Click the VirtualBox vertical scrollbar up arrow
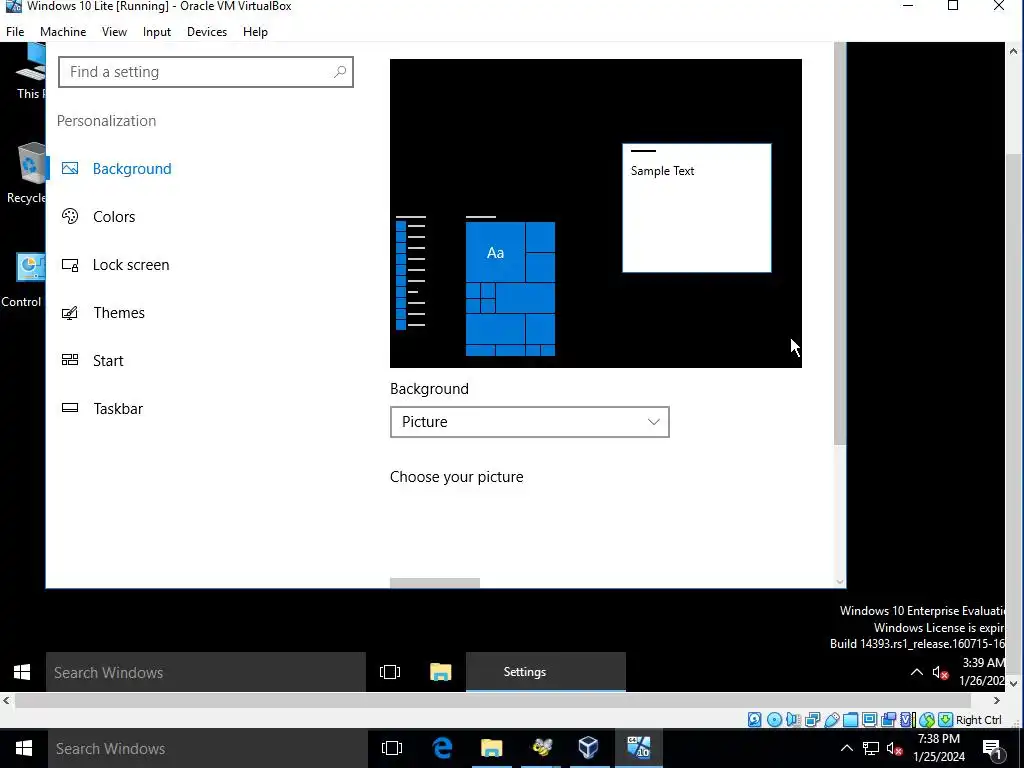 point(1014,50)
